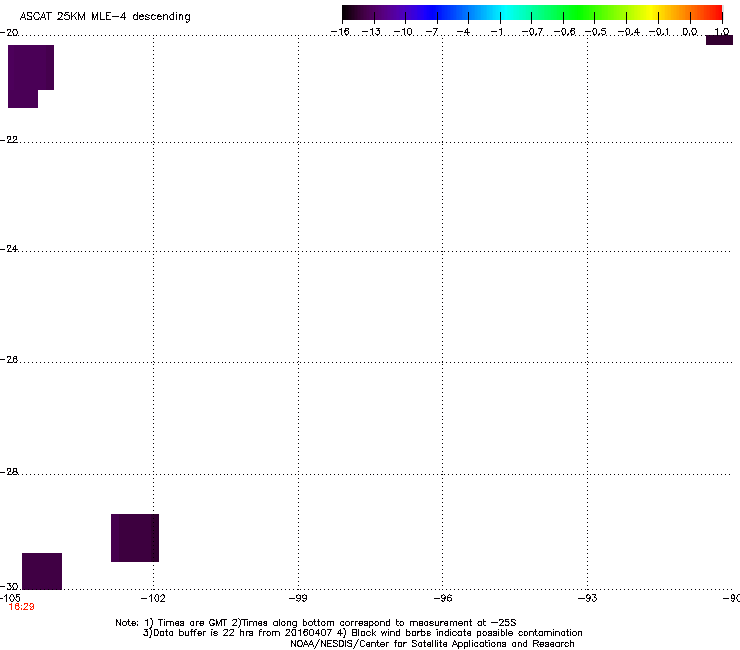Click the NOAA/NESDIS credit line
The image size is (740, 650).
click(432, 644)
